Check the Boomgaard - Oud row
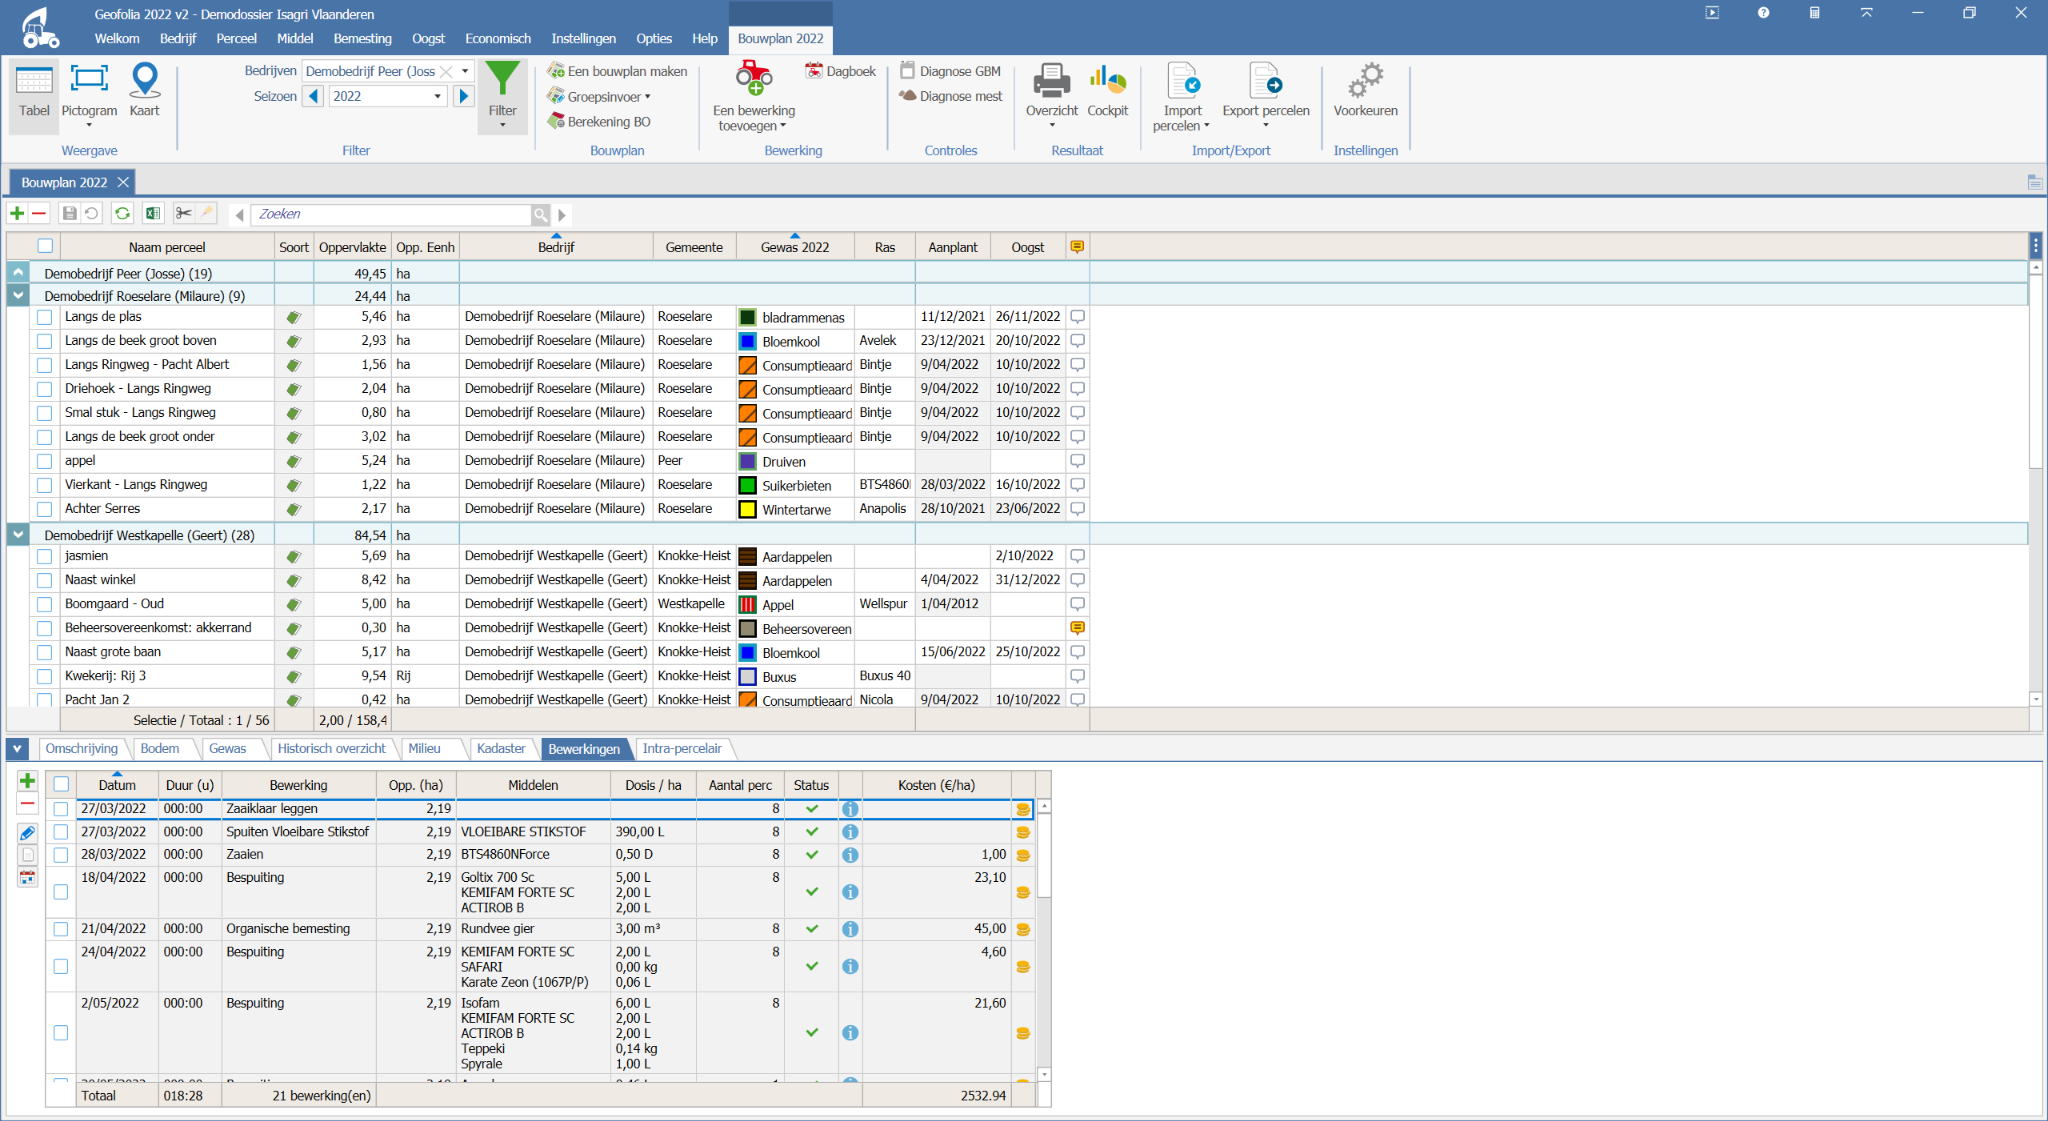Viewport: 2048px width, 1121px height. [x=44, y=604]
